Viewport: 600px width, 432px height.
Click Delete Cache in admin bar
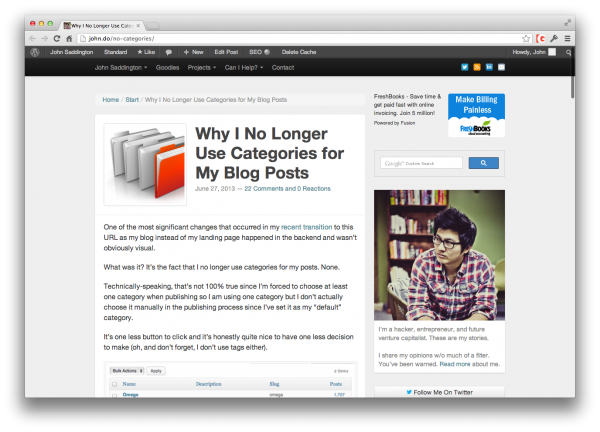point(299,52)
